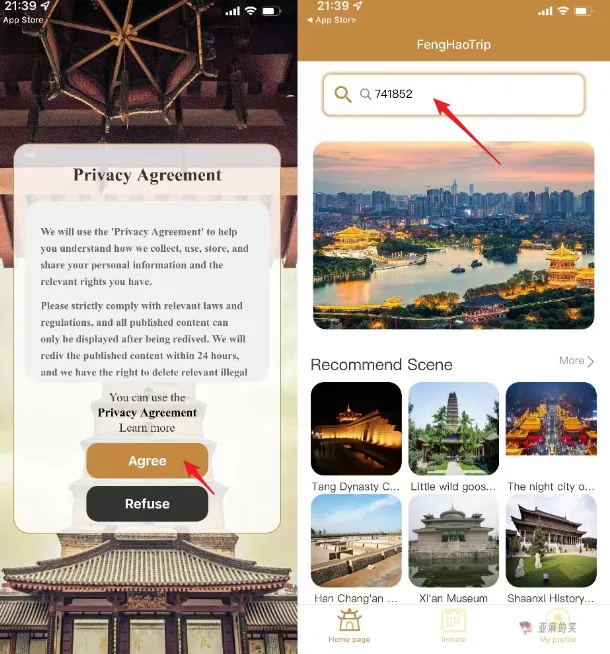Open the My profile tab icon
610x654 pixels.
coord(557,620)
